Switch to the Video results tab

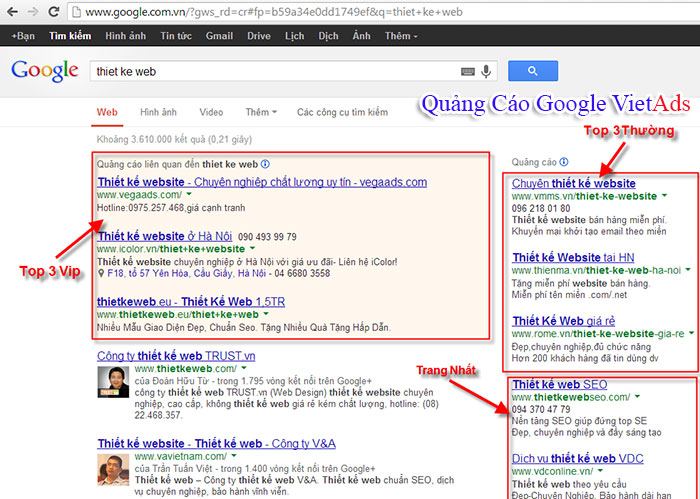211,112
